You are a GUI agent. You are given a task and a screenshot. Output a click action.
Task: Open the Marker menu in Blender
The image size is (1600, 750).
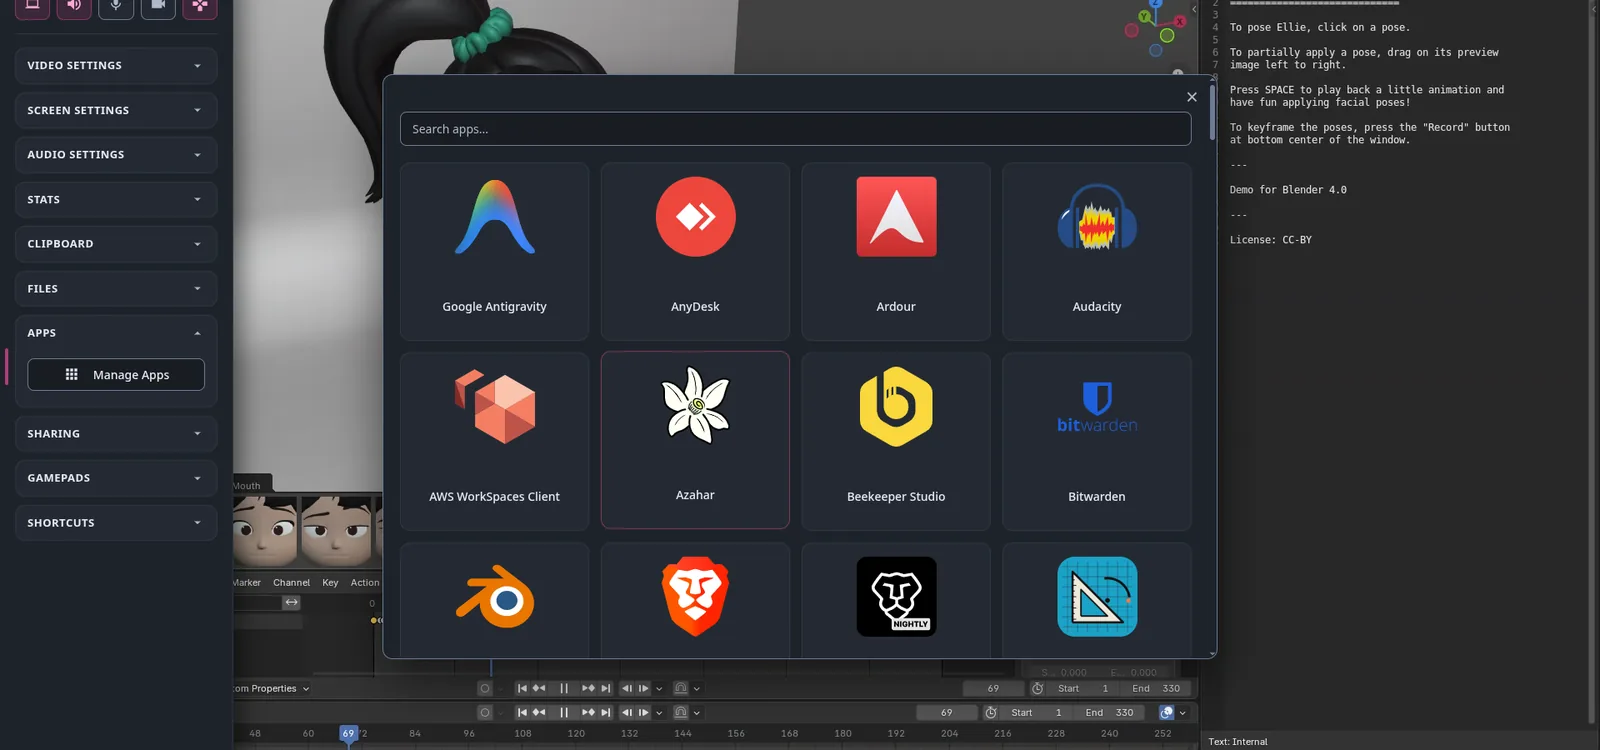tap(247, 582)
